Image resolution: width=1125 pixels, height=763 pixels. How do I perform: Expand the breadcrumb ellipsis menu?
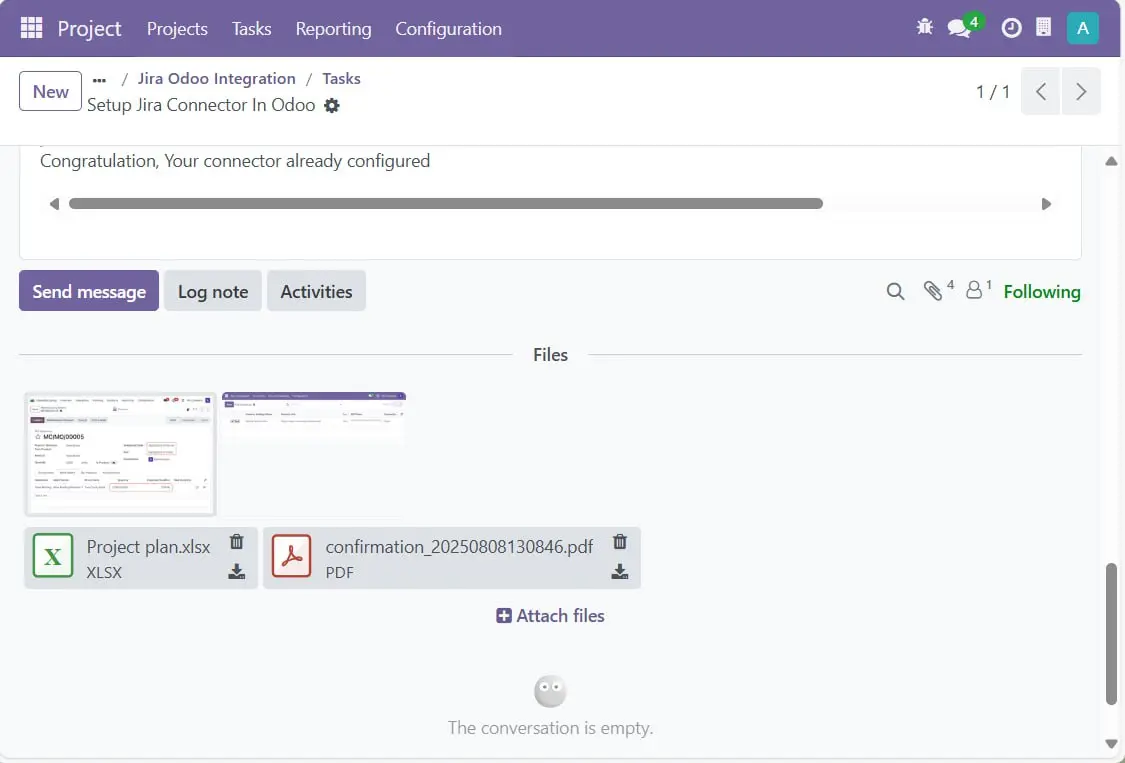[x=99, y=79]
